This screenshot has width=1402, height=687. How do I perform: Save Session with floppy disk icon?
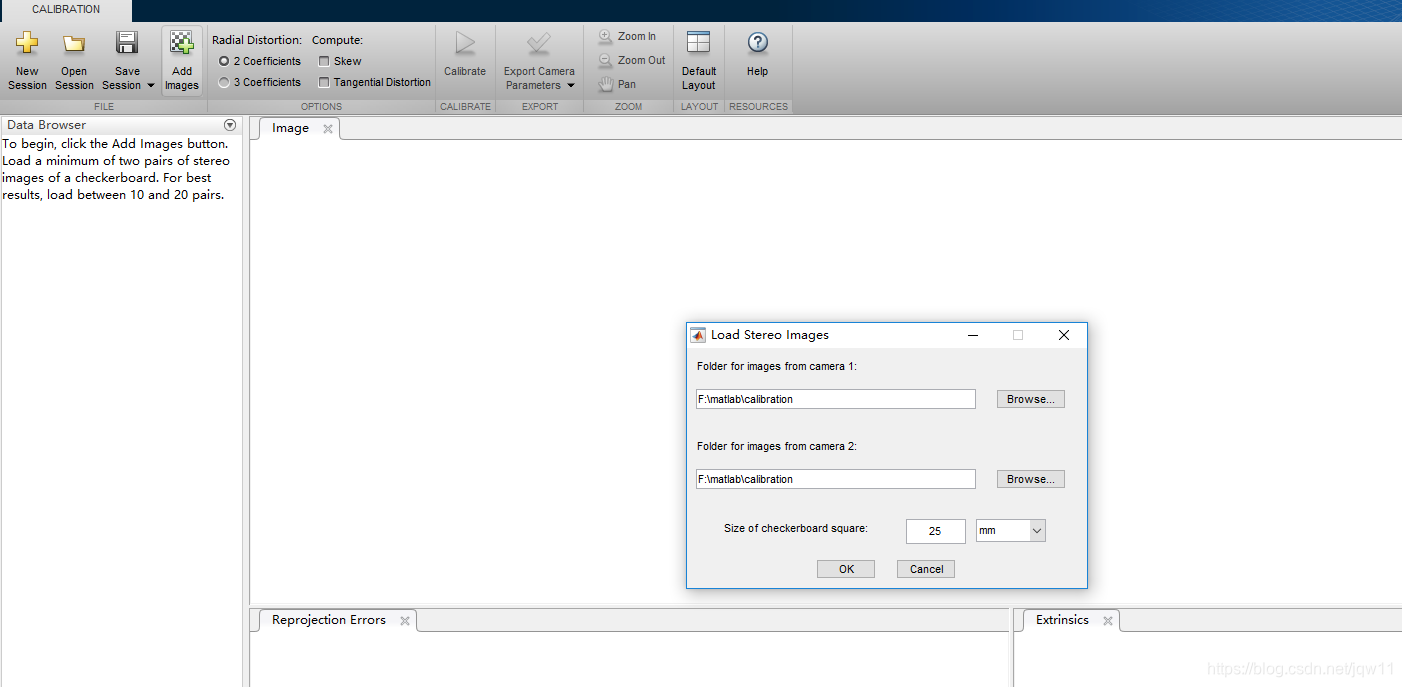127,43
